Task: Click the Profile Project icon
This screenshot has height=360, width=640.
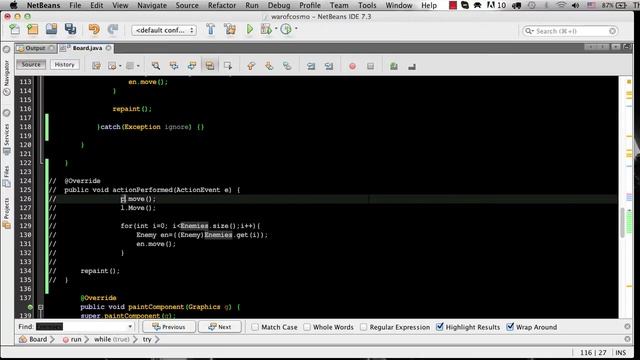Action: pyautogui.click(x=286, y=29)
